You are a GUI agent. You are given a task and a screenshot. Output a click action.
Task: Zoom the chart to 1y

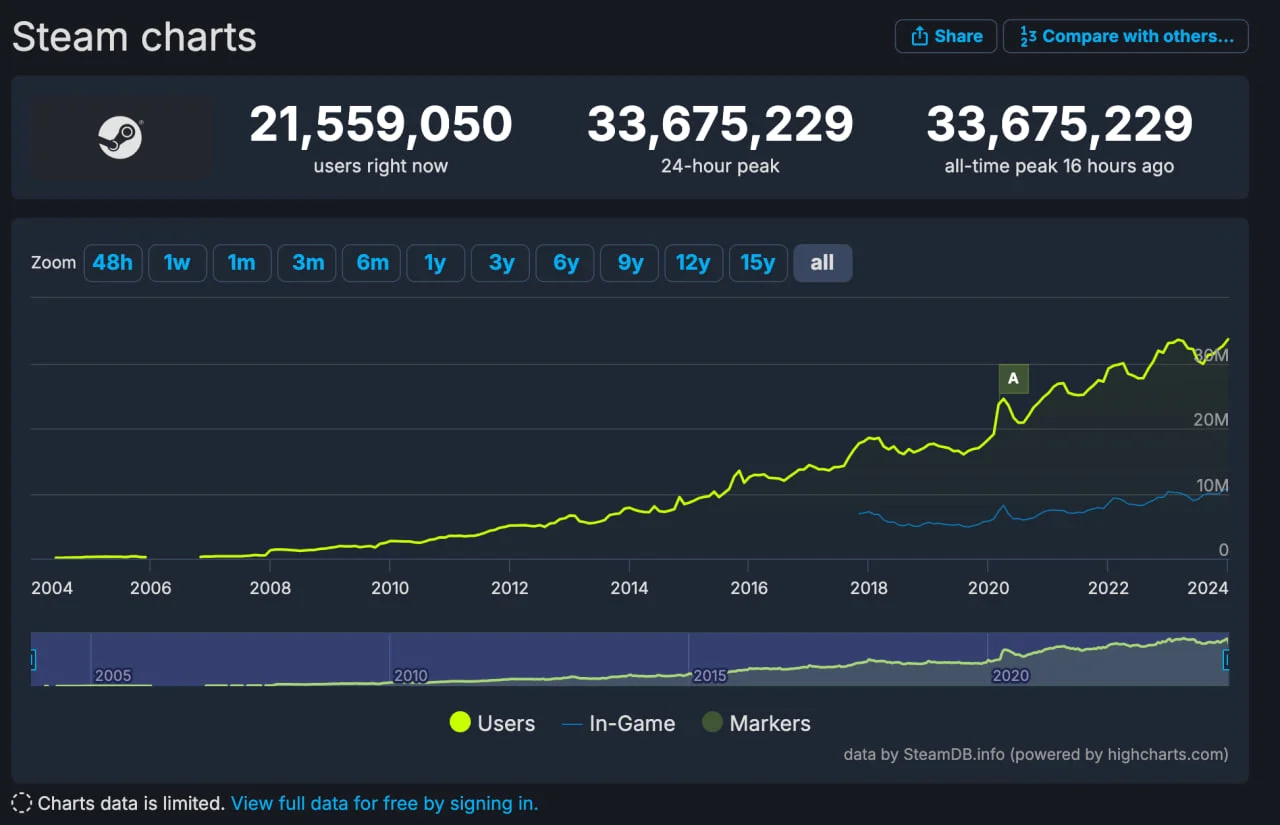point(435,263)
